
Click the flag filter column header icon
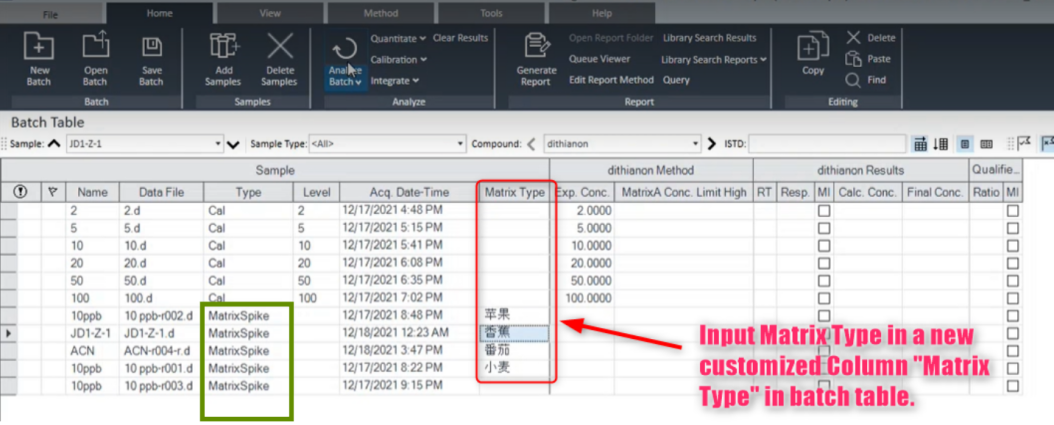click(x=53, y=192)
